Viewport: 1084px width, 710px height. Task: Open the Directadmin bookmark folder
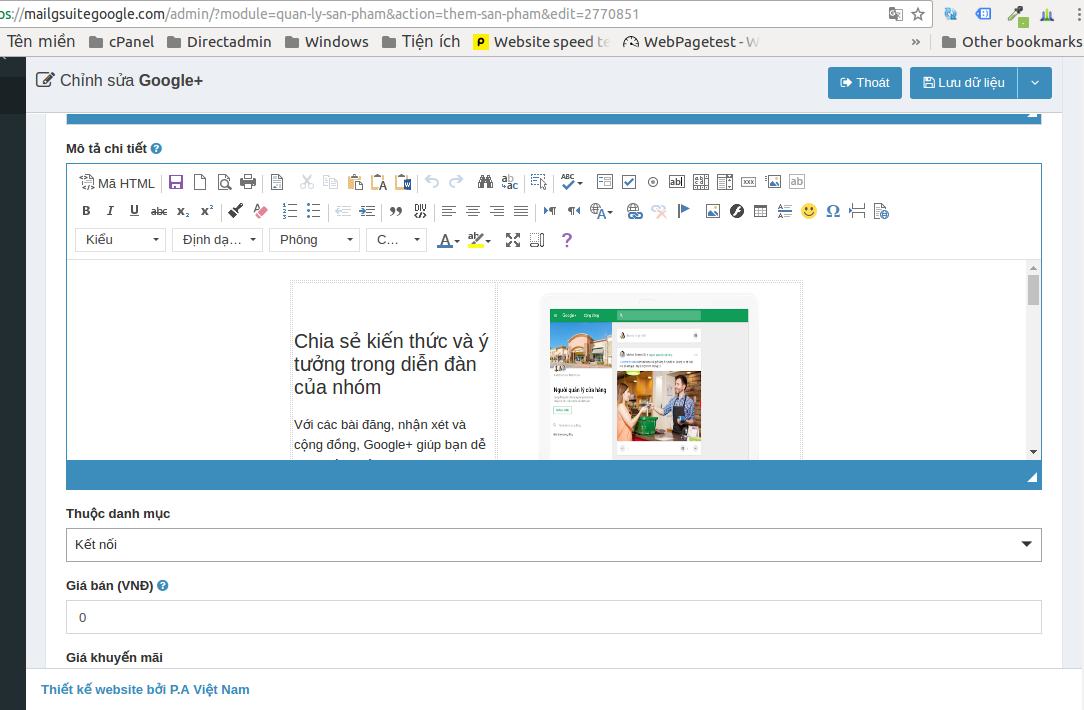click(x=219, y=42)
